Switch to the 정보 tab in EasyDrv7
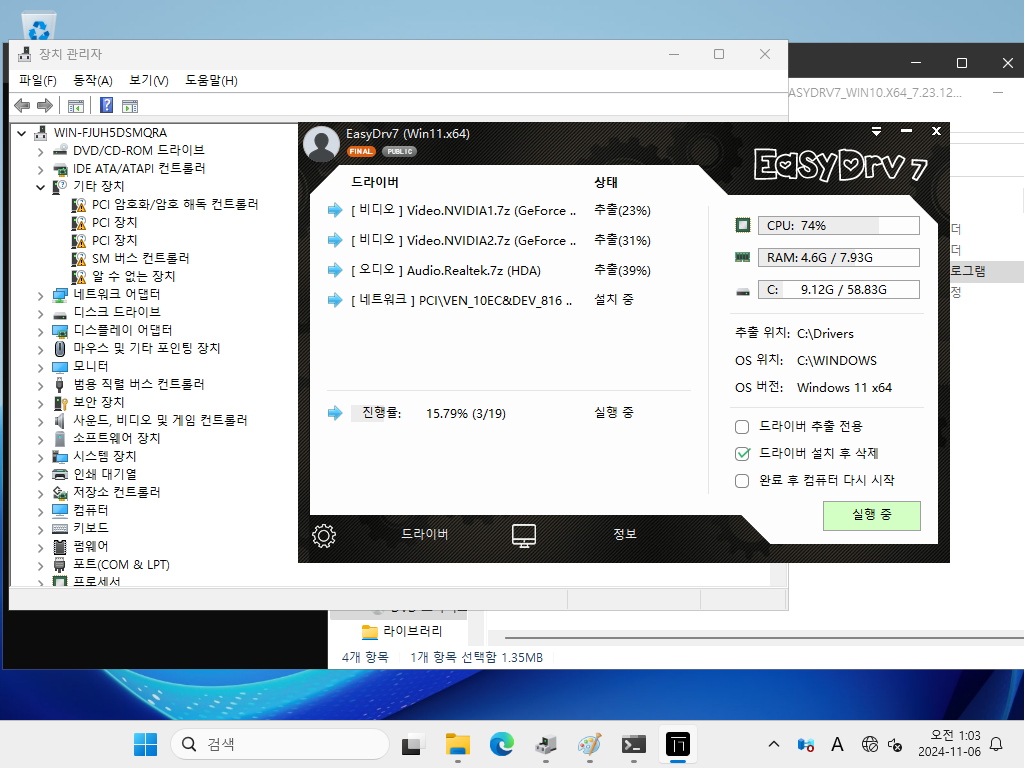Screen dimensions: 1025x770 (x=625, y=534)
